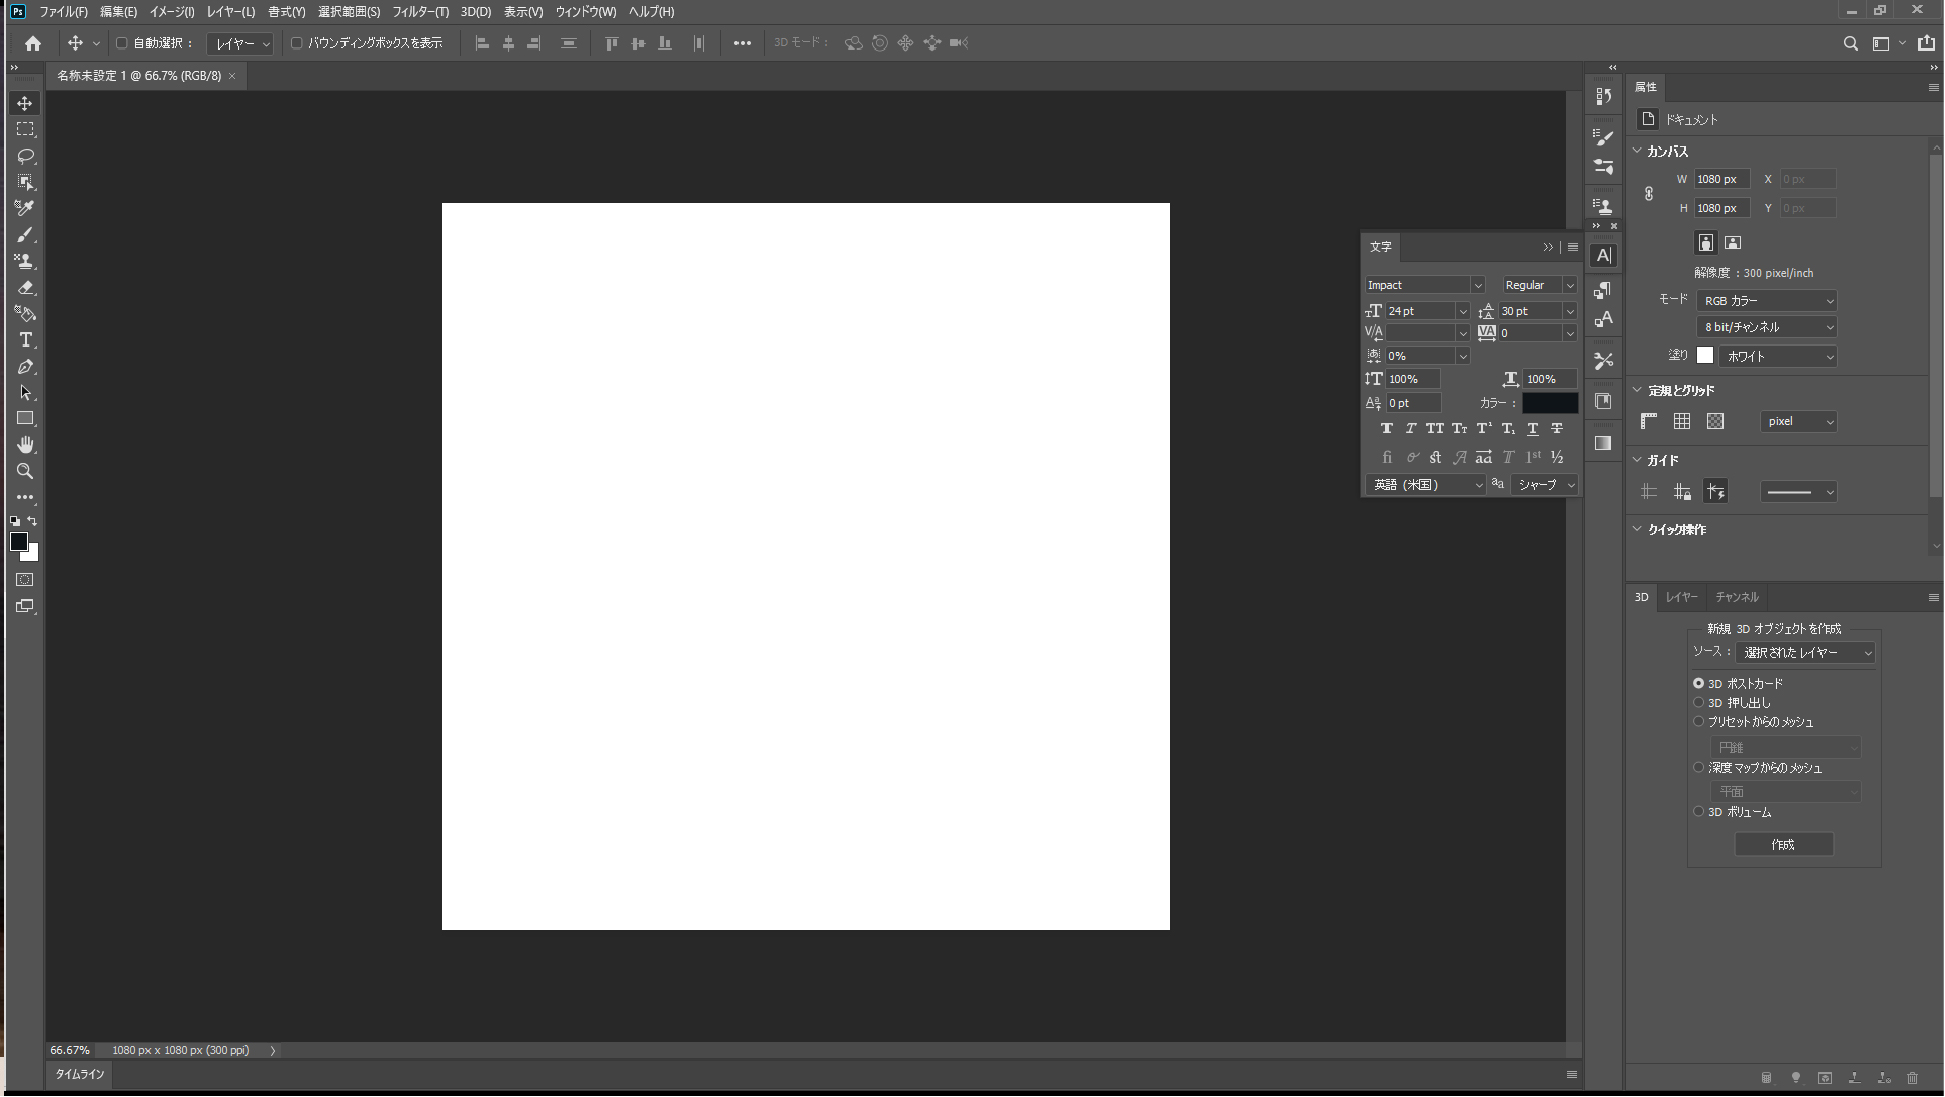Select the 3D 押し出し radio button
The image size is (1945, 1097).
[1698, 703]
